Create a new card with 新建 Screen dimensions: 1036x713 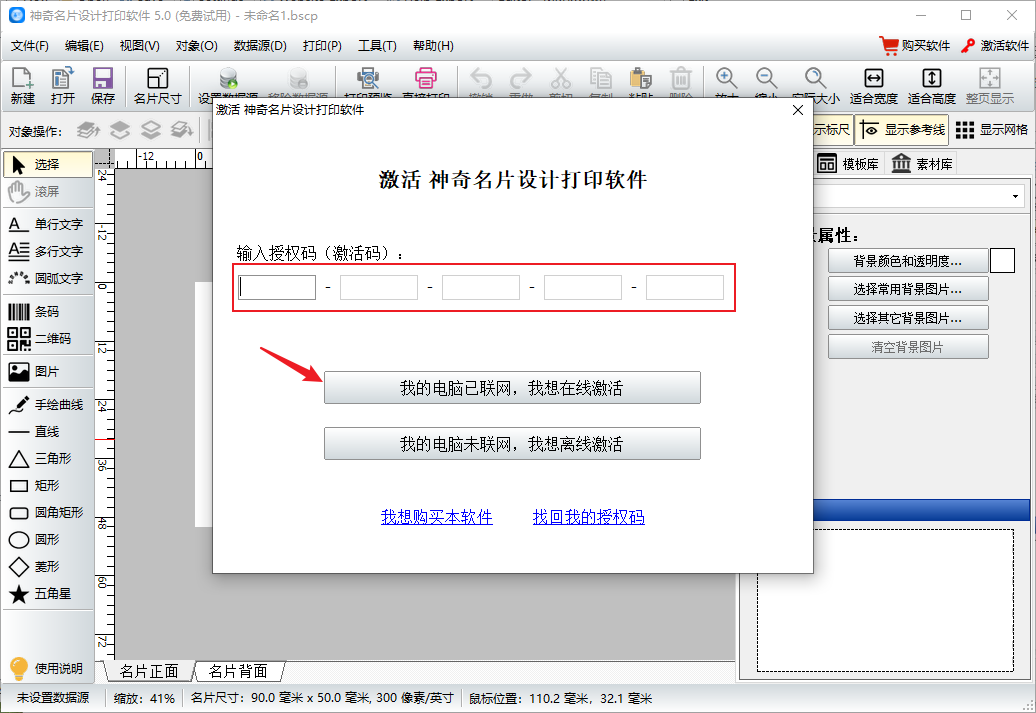(22, 85)
